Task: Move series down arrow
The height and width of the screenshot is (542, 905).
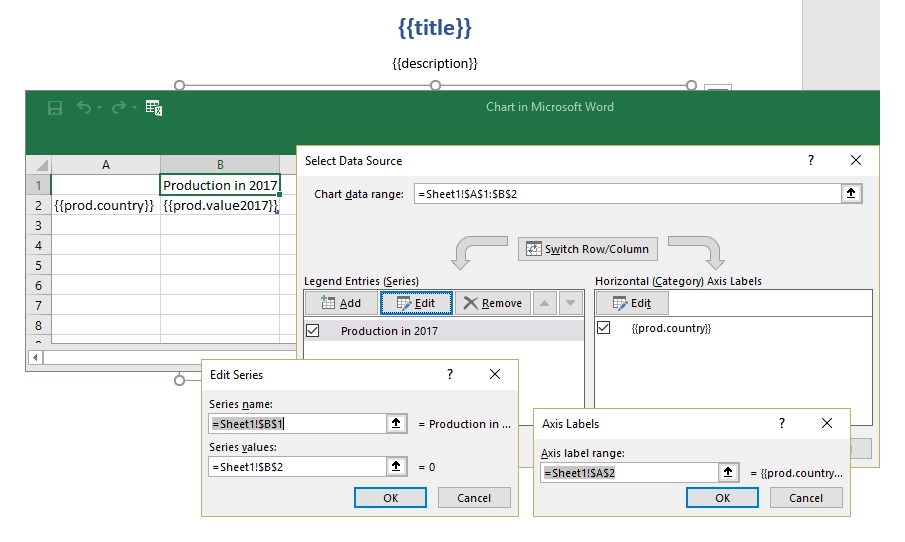Action: tap(570, 303)
